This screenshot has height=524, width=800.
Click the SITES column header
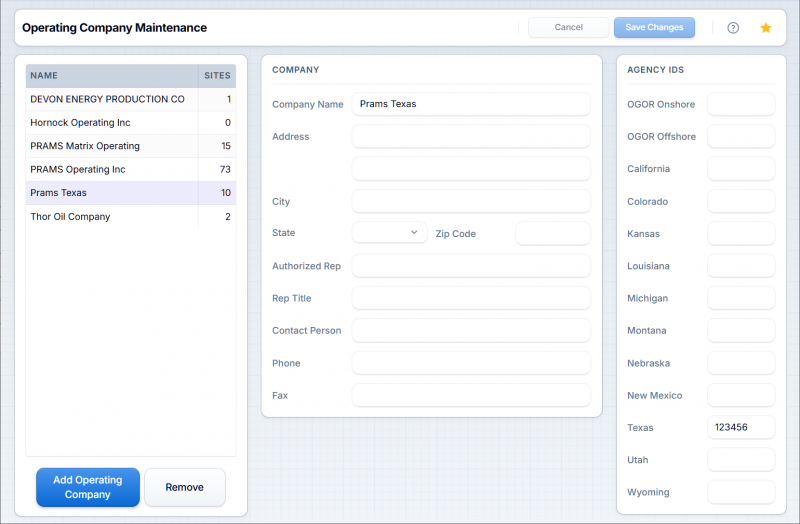point(217,76)
